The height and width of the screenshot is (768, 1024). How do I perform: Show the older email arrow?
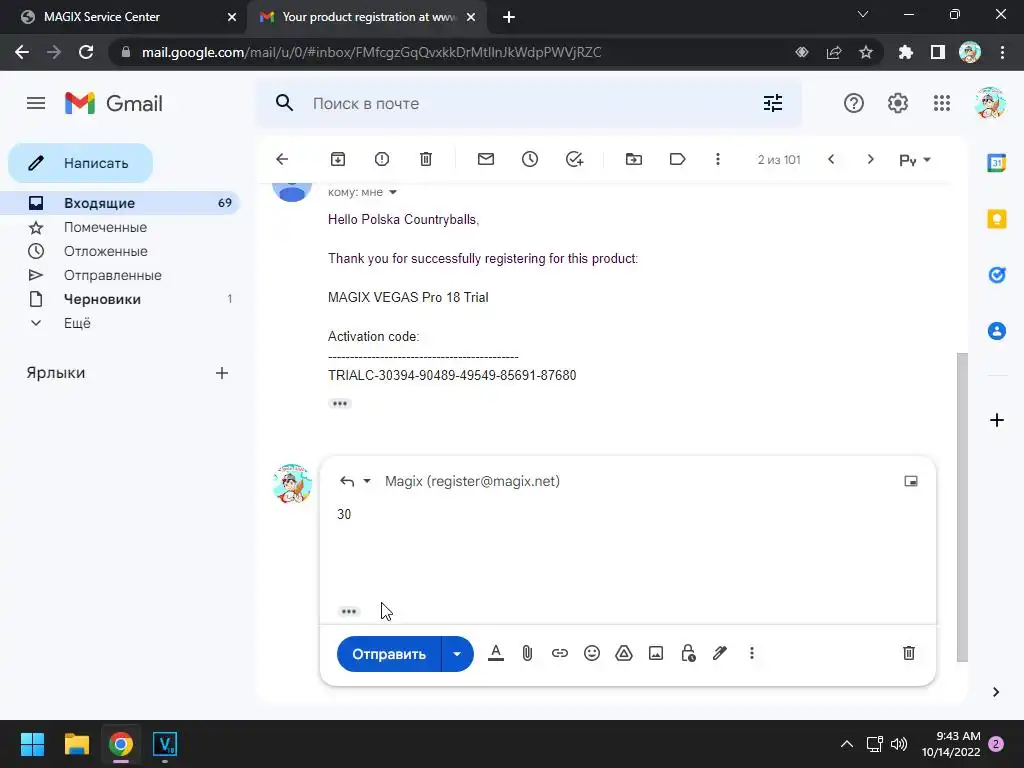tap(870, 159)
